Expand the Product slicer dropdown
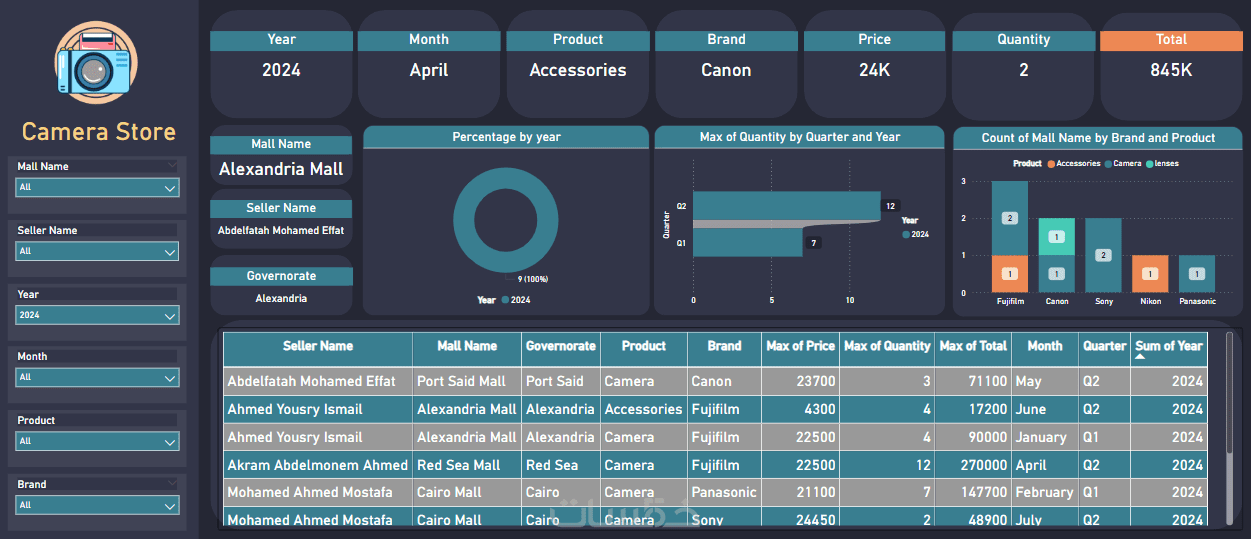This screenshot has width=1251, height=539. pyautogui.click(x=98, y=441)
